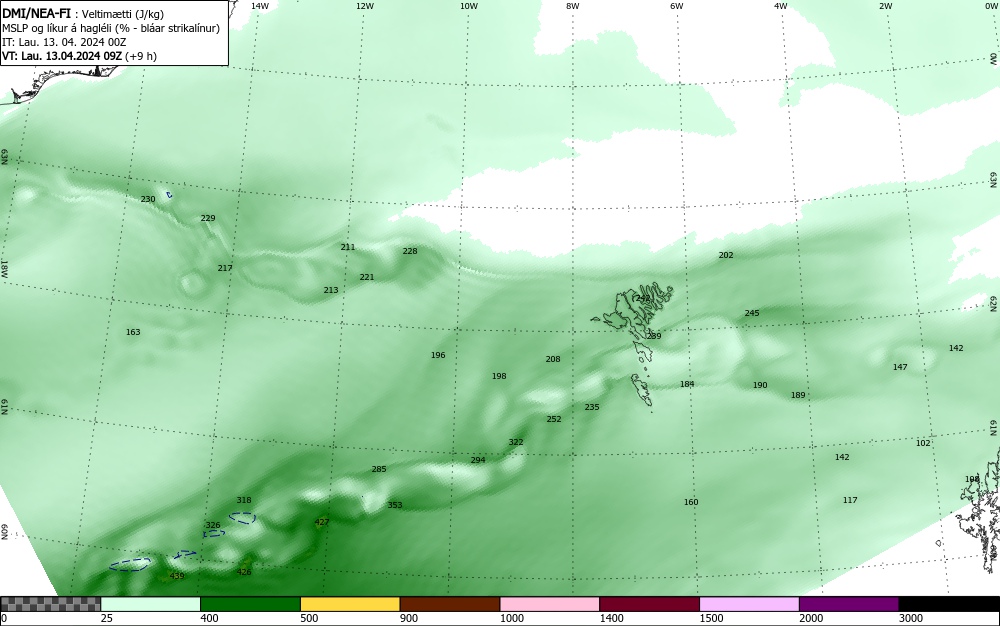The height and width of the screenshot is (626, 1000).
Task: Click the 62N label on right edge
Action: (x=994, y=304)
